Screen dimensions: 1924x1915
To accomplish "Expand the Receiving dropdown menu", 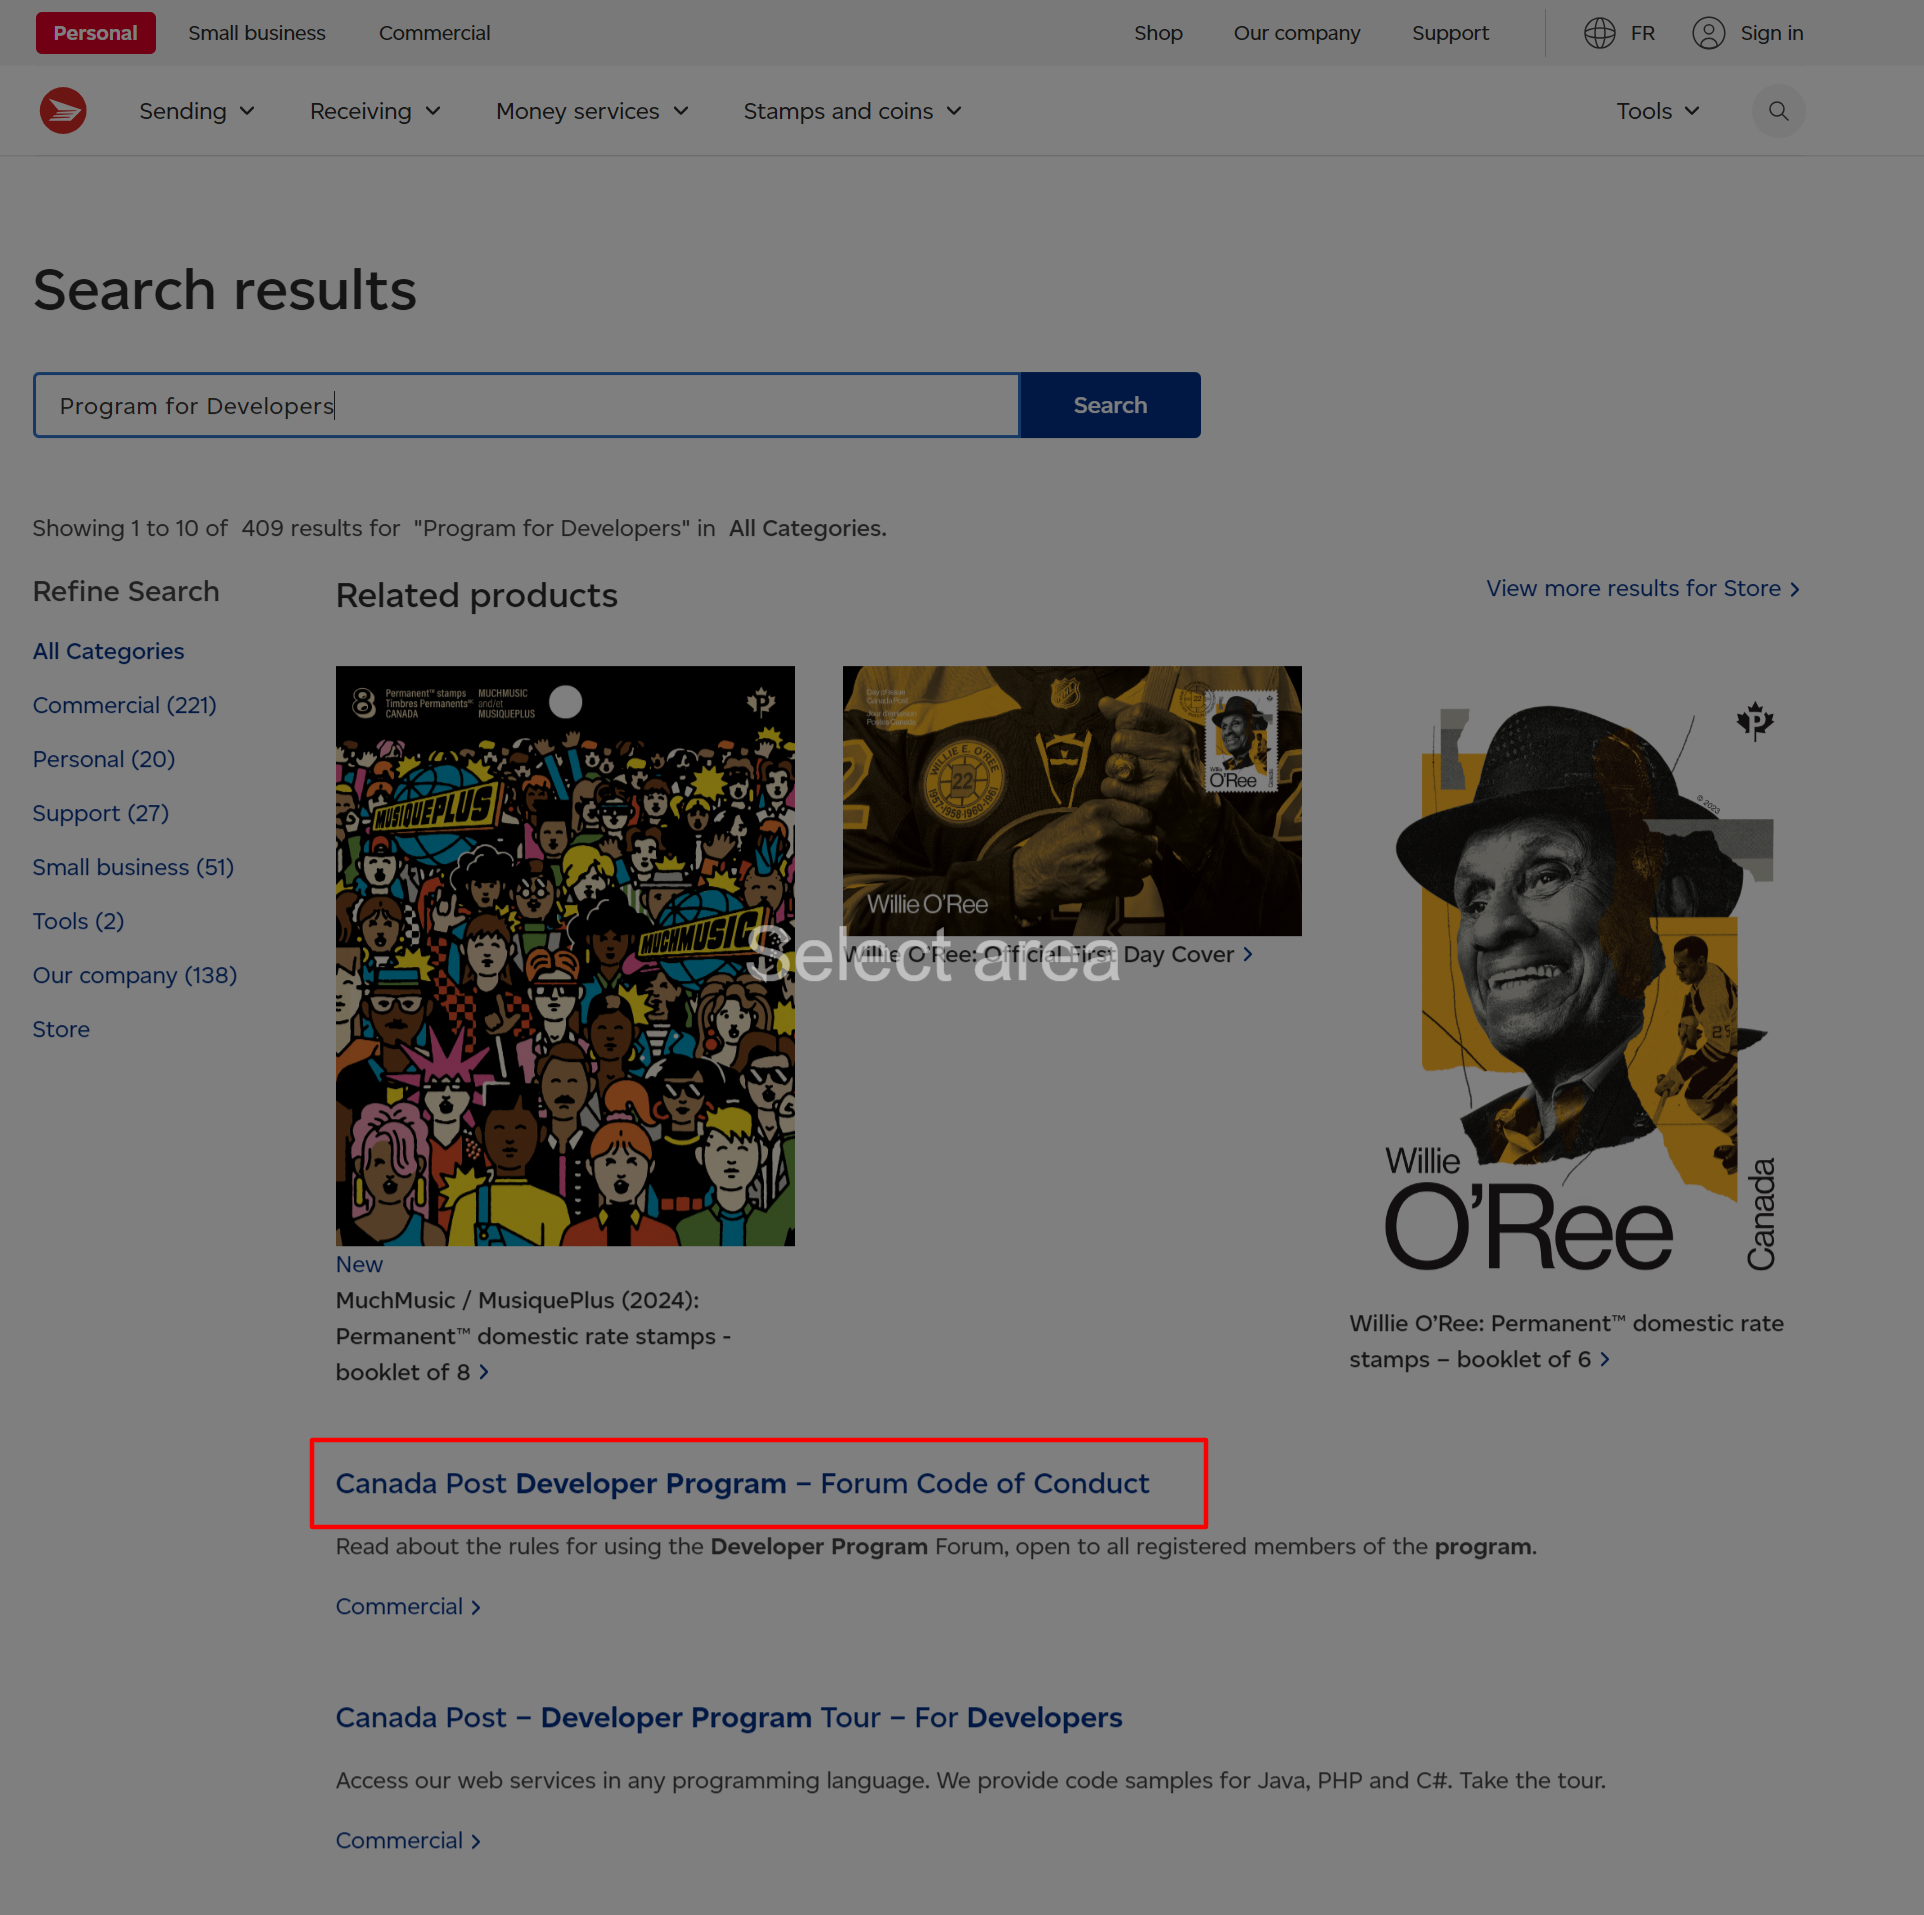I will click(x=375, y=111).
